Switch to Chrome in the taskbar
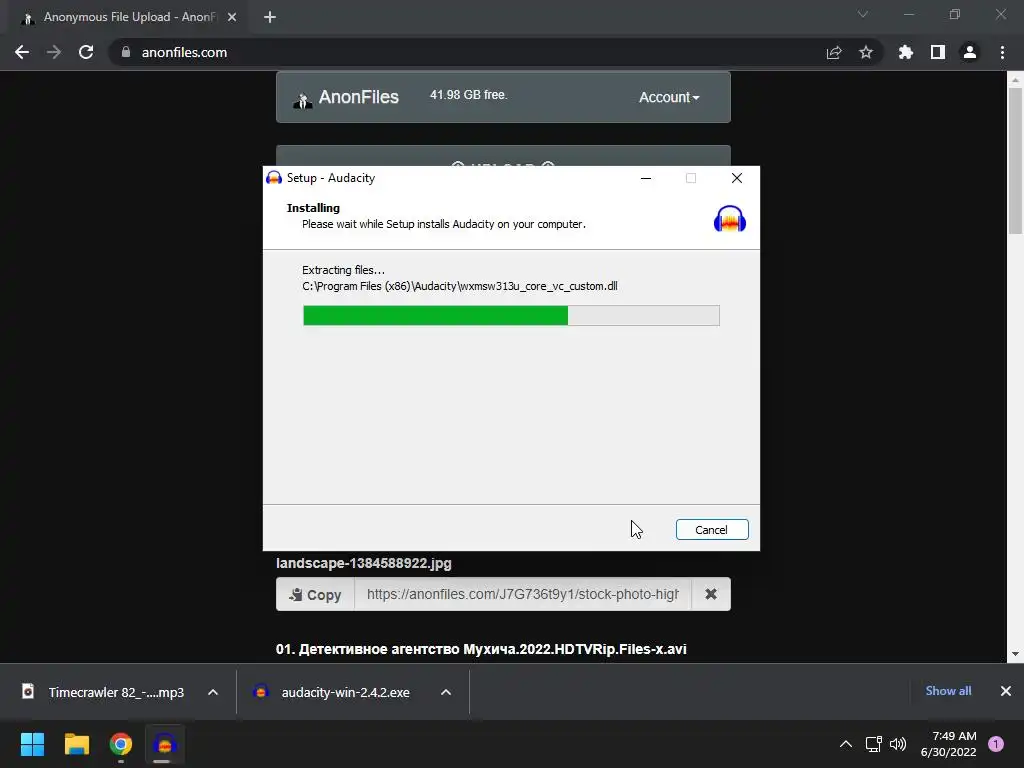 [120, 744]
